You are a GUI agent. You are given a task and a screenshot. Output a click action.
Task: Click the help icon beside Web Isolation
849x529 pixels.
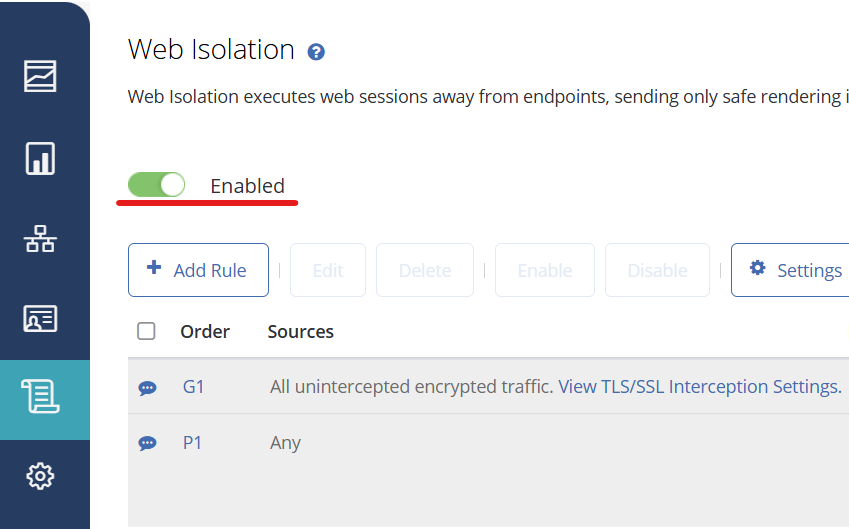[x=316, y=52]
